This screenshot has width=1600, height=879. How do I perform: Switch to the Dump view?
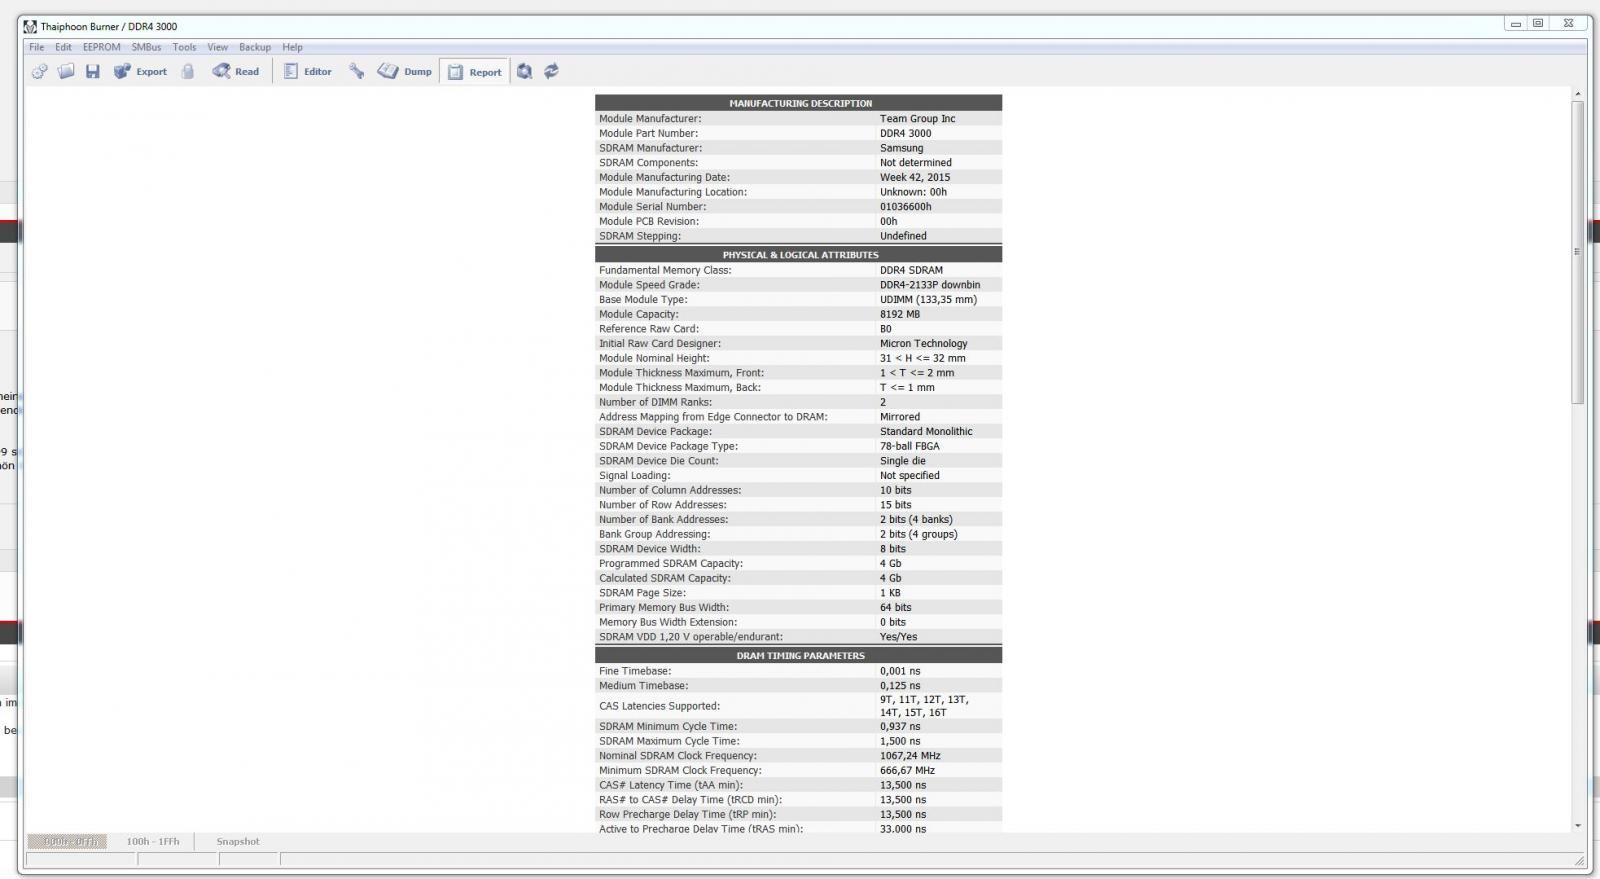coord(405,71)
